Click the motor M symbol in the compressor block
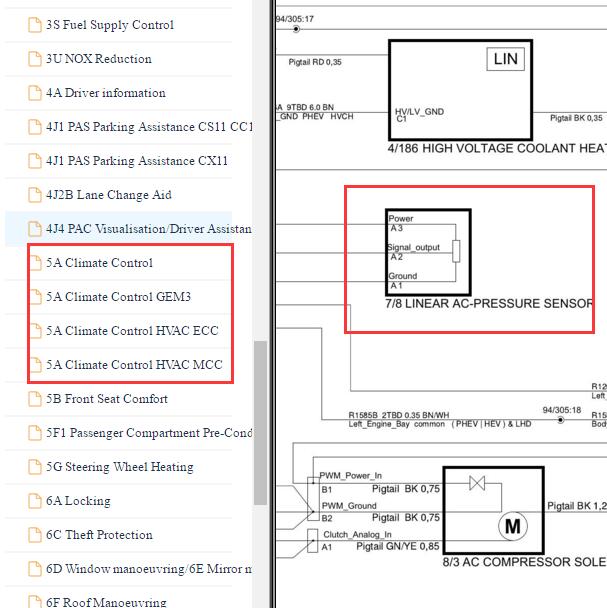 [x=513, y=527]
